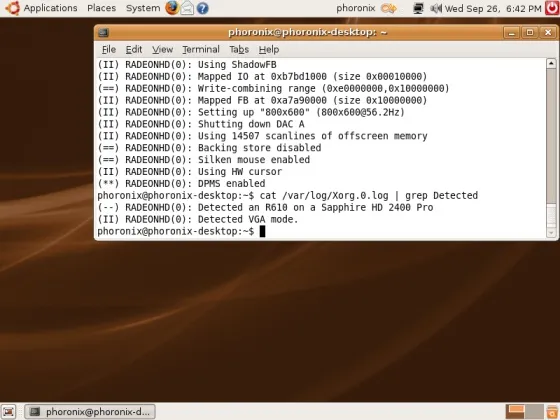Click the Show Desktop icon in the bottom panel
Screen dimensions: 560x420
pos(9,412)
